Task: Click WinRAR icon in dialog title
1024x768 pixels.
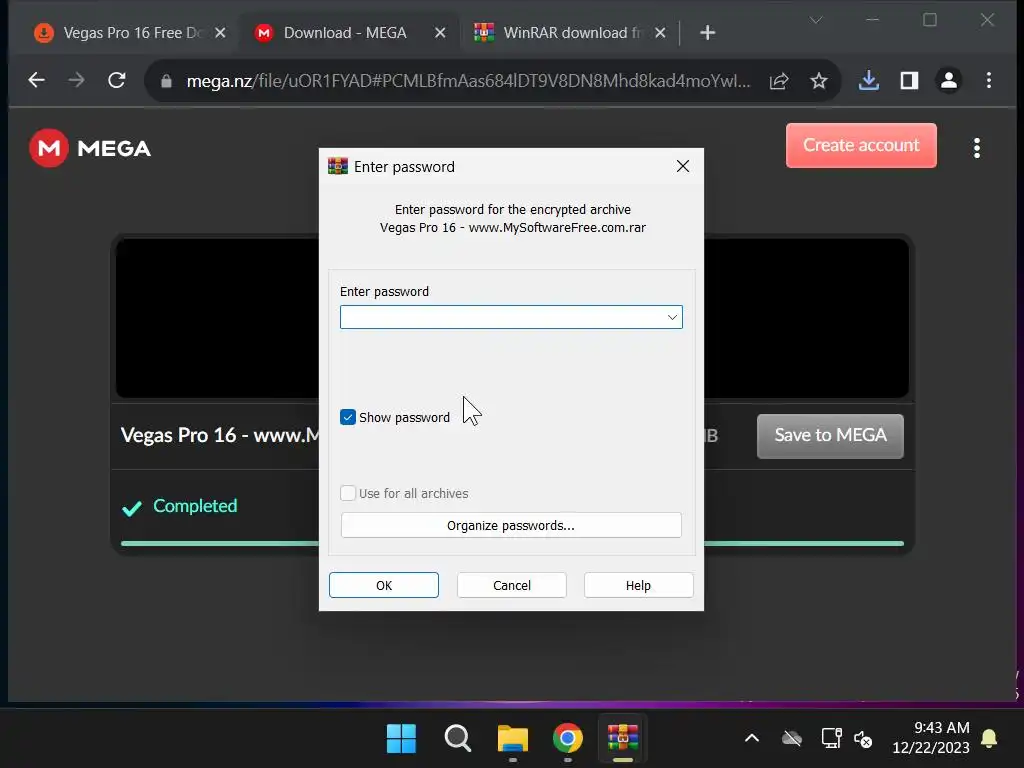Action: coord(338,166)
